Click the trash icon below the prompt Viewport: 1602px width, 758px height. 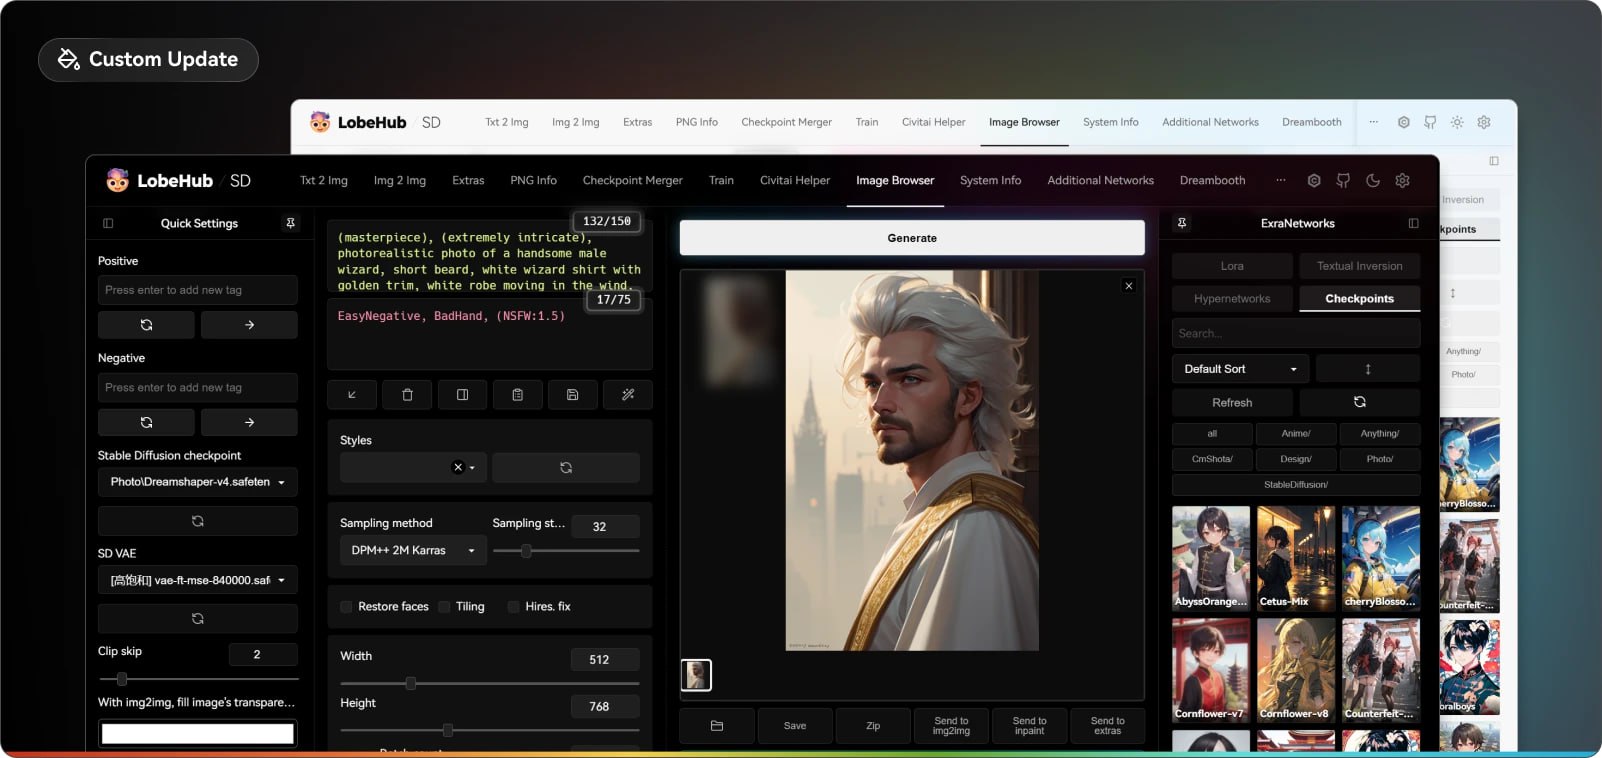407,395
